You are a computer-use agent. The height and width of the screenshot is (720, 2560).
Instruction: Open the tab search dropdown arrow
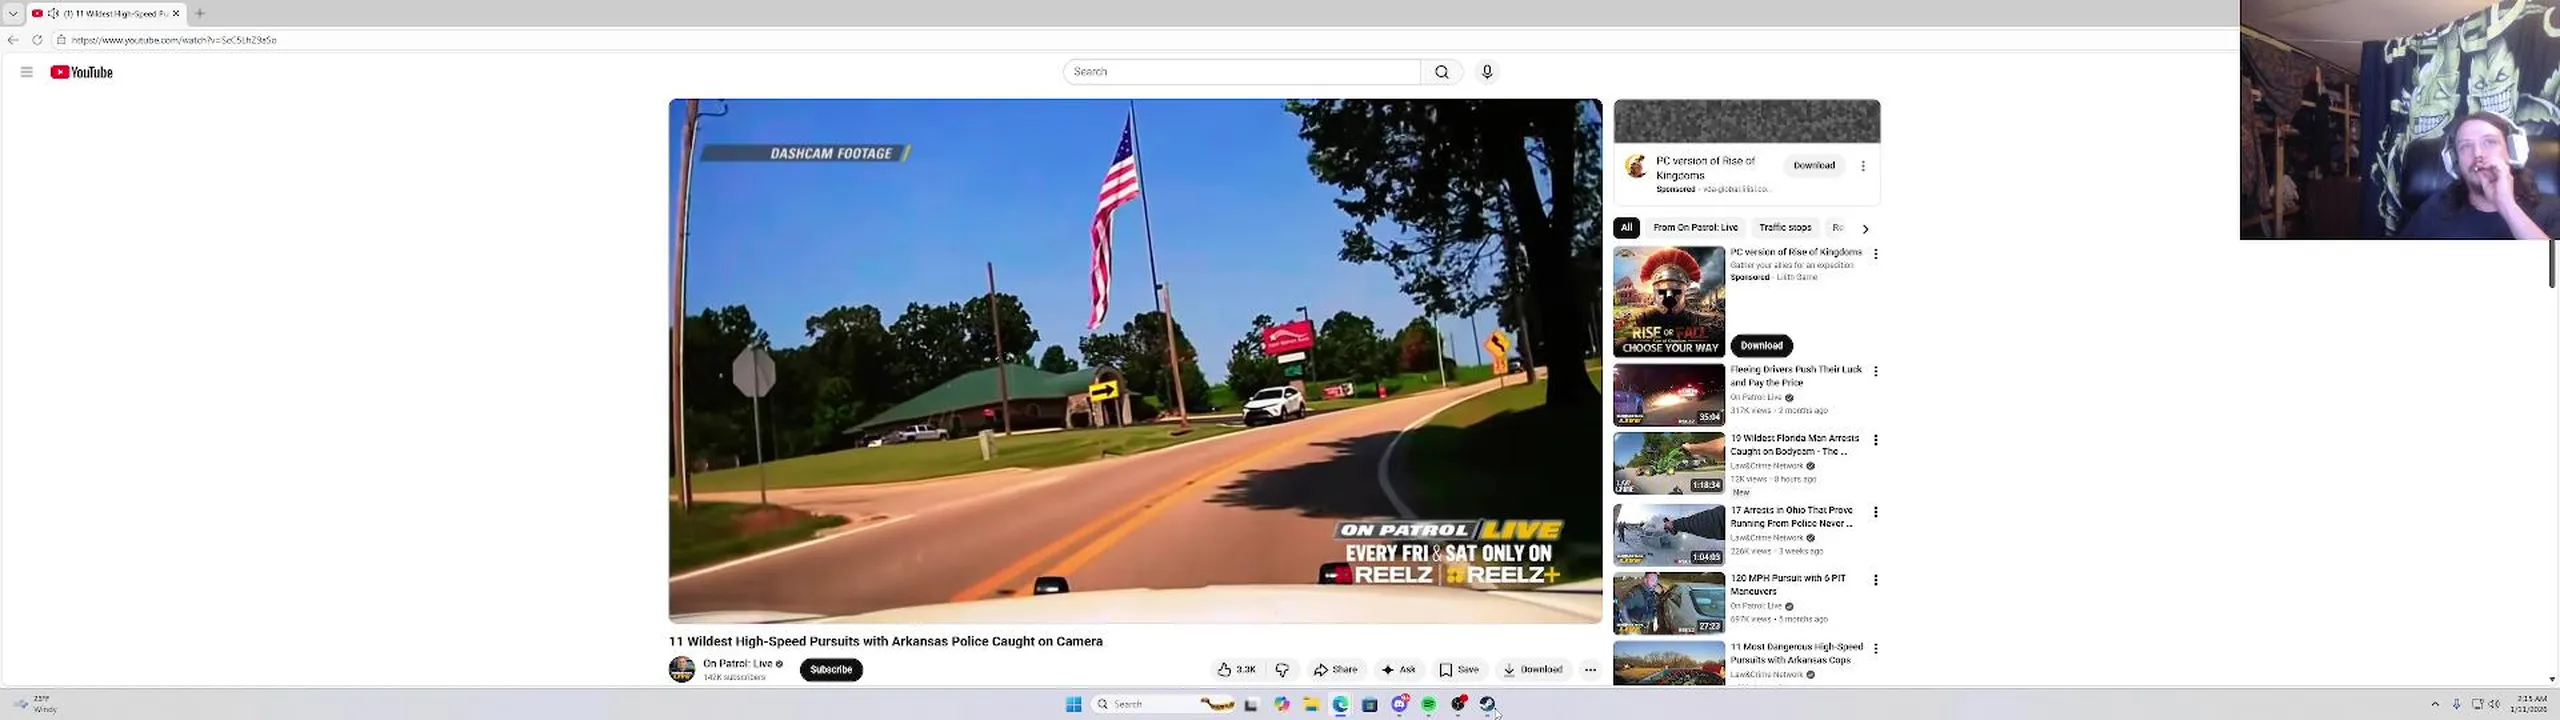point(13,14)
